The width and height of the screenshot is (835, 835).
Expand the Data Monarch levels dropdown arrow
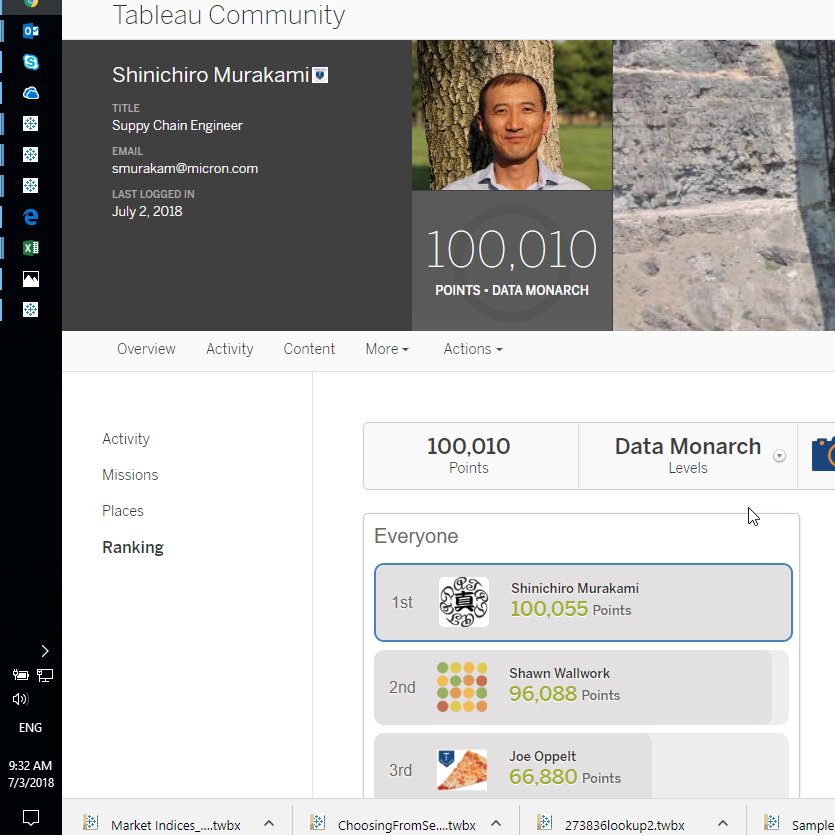(x=779, y=456)
